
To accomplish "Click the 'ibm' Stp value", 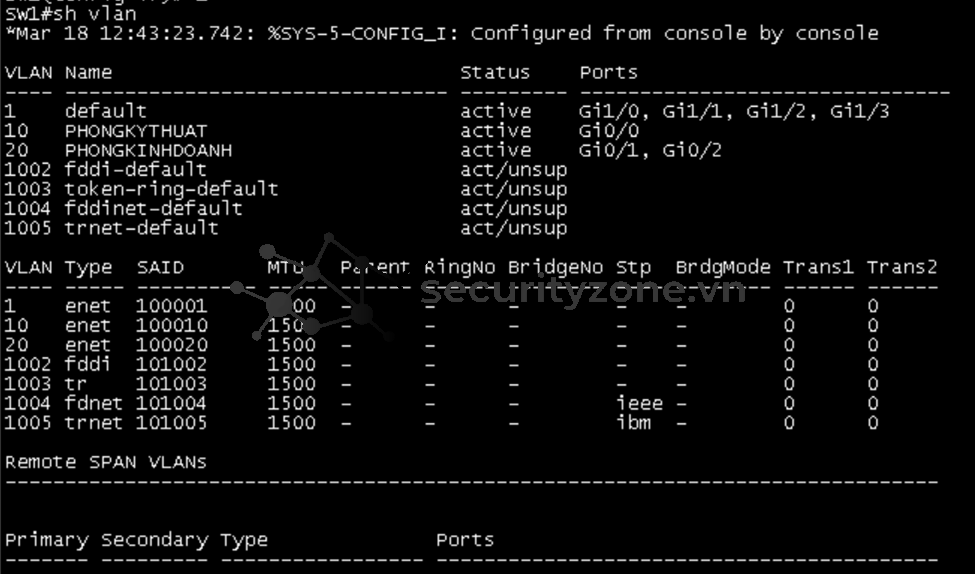I will tap(634, 423).
